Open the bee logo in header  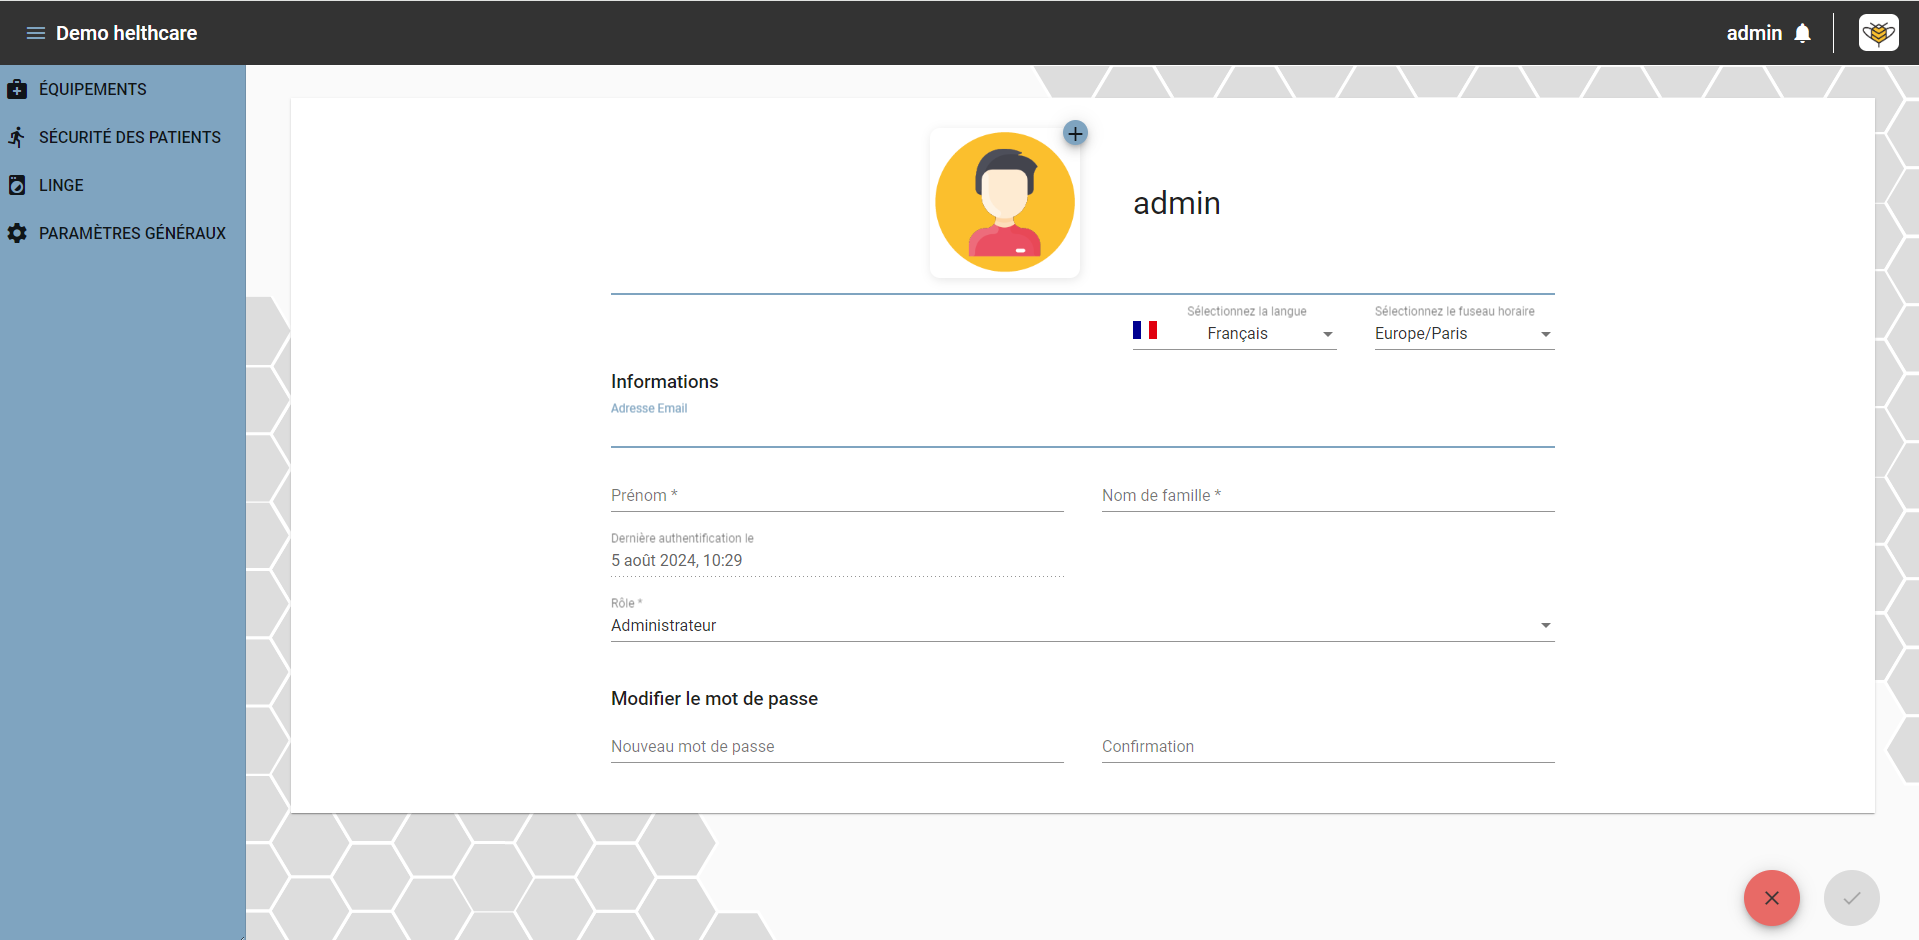[x=1878, y=33]
